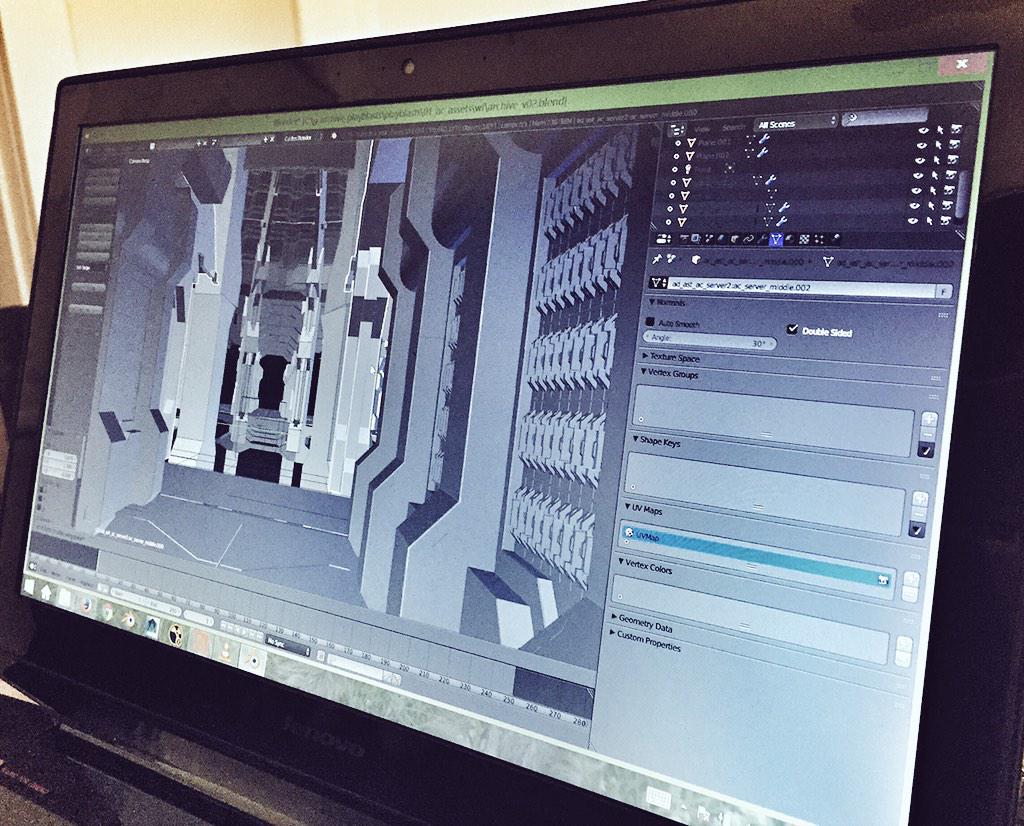
Task: Click frame 200 on the timeline
Action: 404,668
